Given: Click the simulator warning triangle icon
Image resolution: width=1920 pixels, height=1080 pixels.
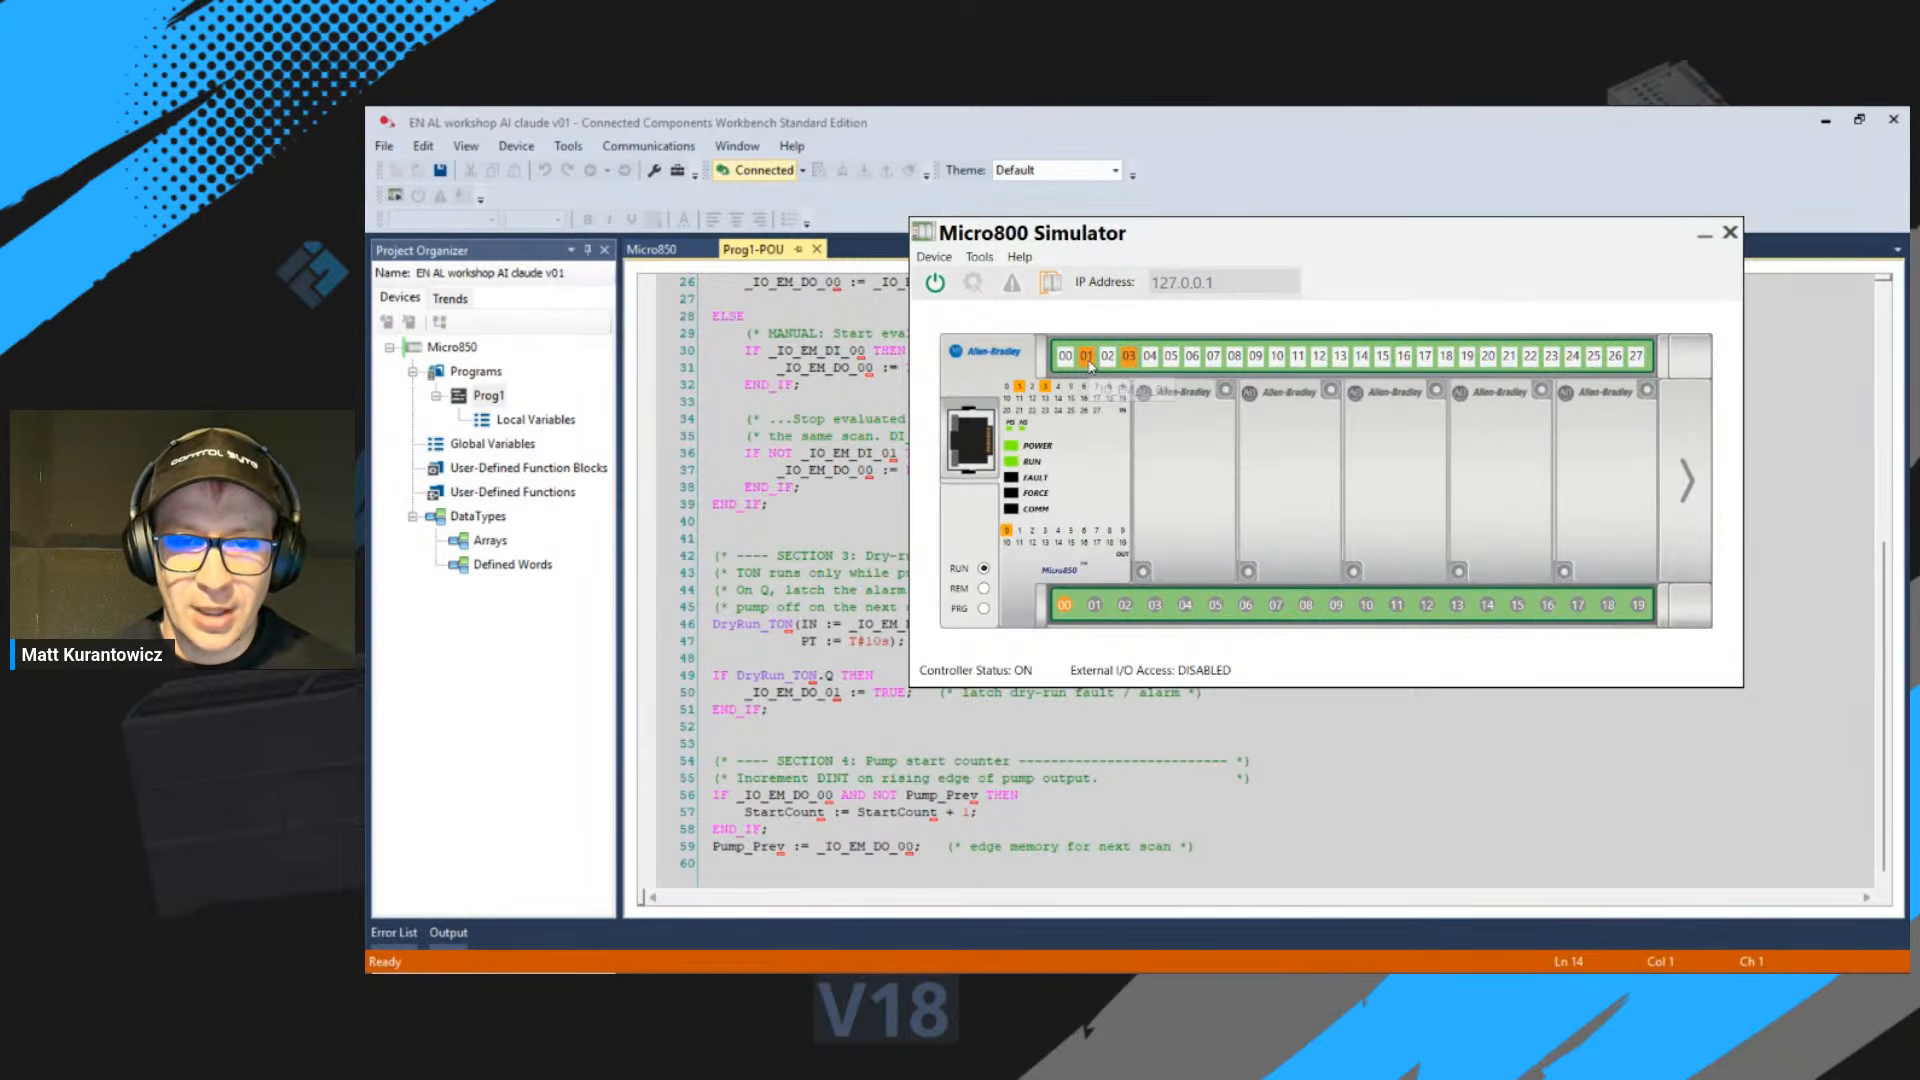Looking at the screenshot, I should (1012, 283).
